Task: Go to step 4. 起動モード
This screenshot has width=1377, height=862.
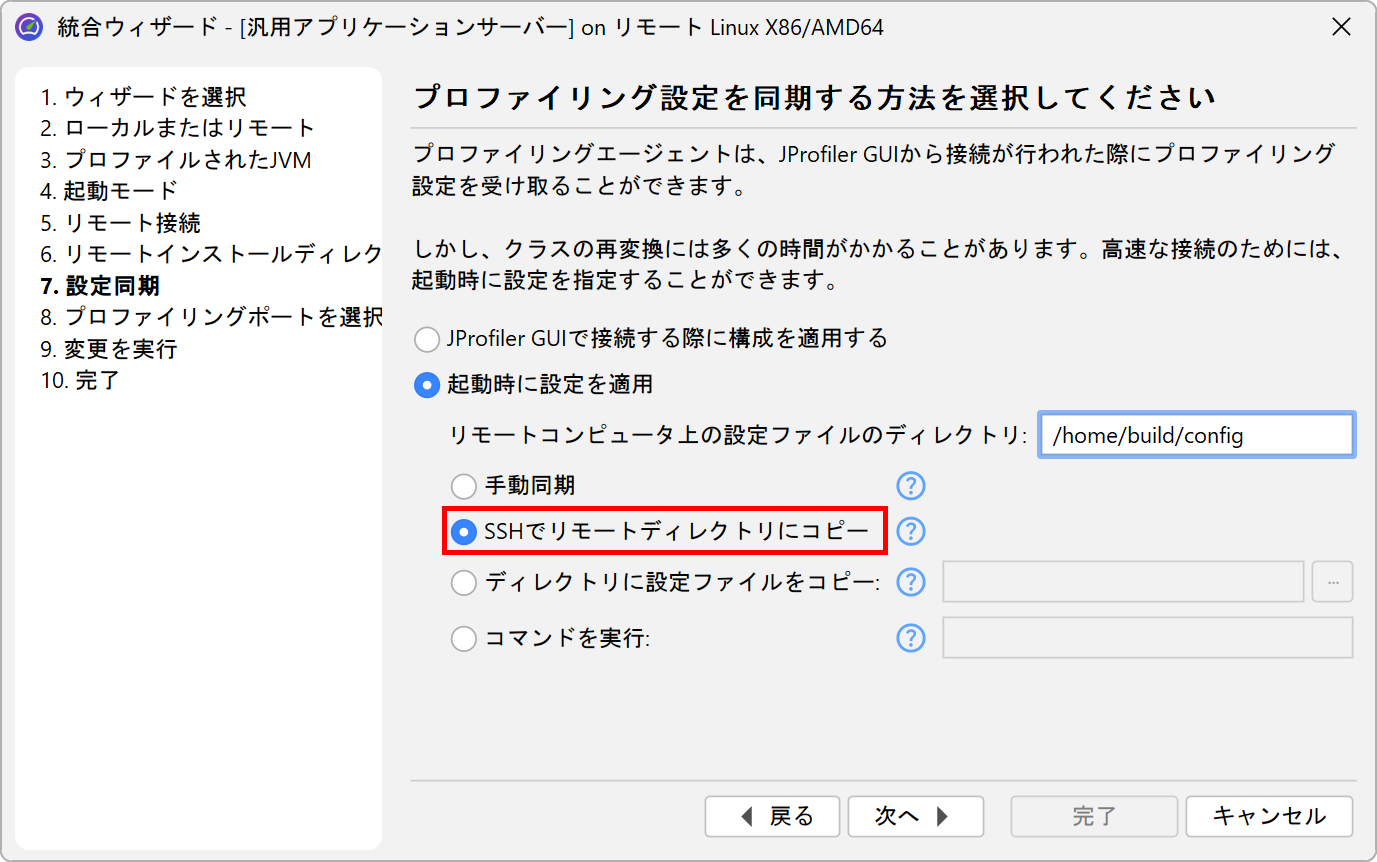Action: pyautogui.click(x=109, y=191)
